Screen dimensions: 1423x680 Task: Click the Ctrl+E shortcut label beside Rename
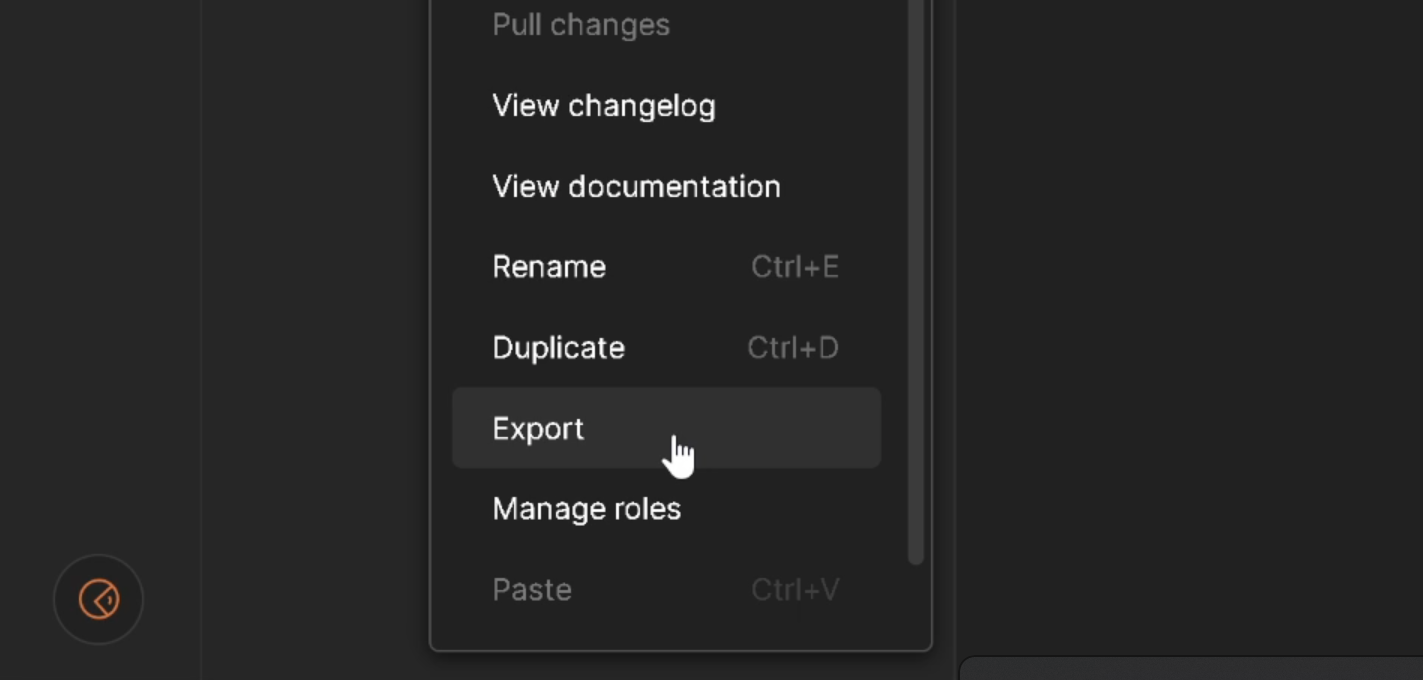click(x=795, y=266)
